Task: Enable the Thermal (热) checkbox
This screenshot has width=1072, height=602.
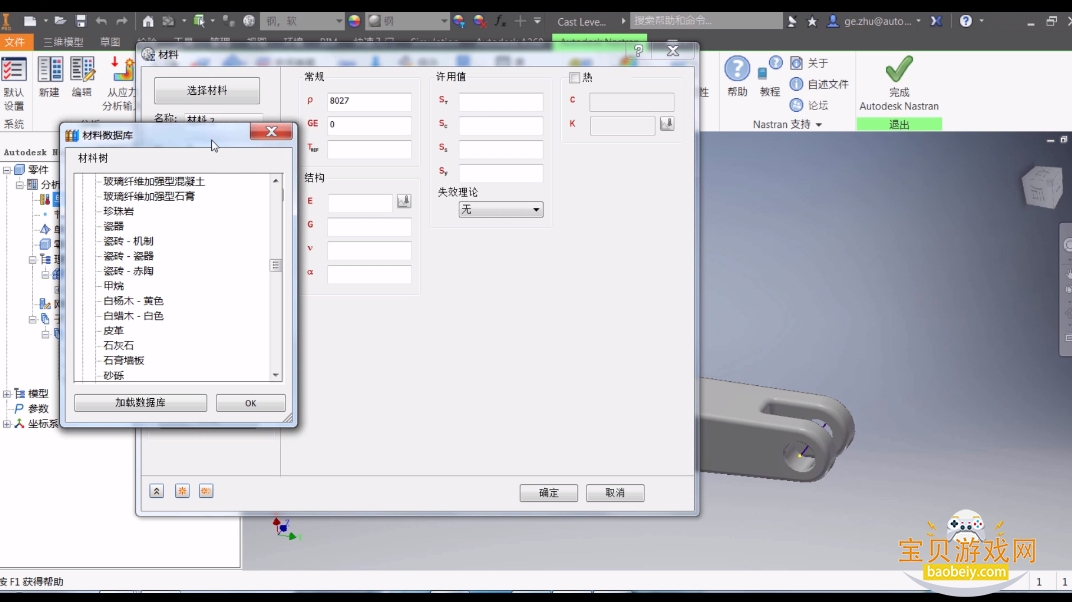Action: click(x=574, y=77)
